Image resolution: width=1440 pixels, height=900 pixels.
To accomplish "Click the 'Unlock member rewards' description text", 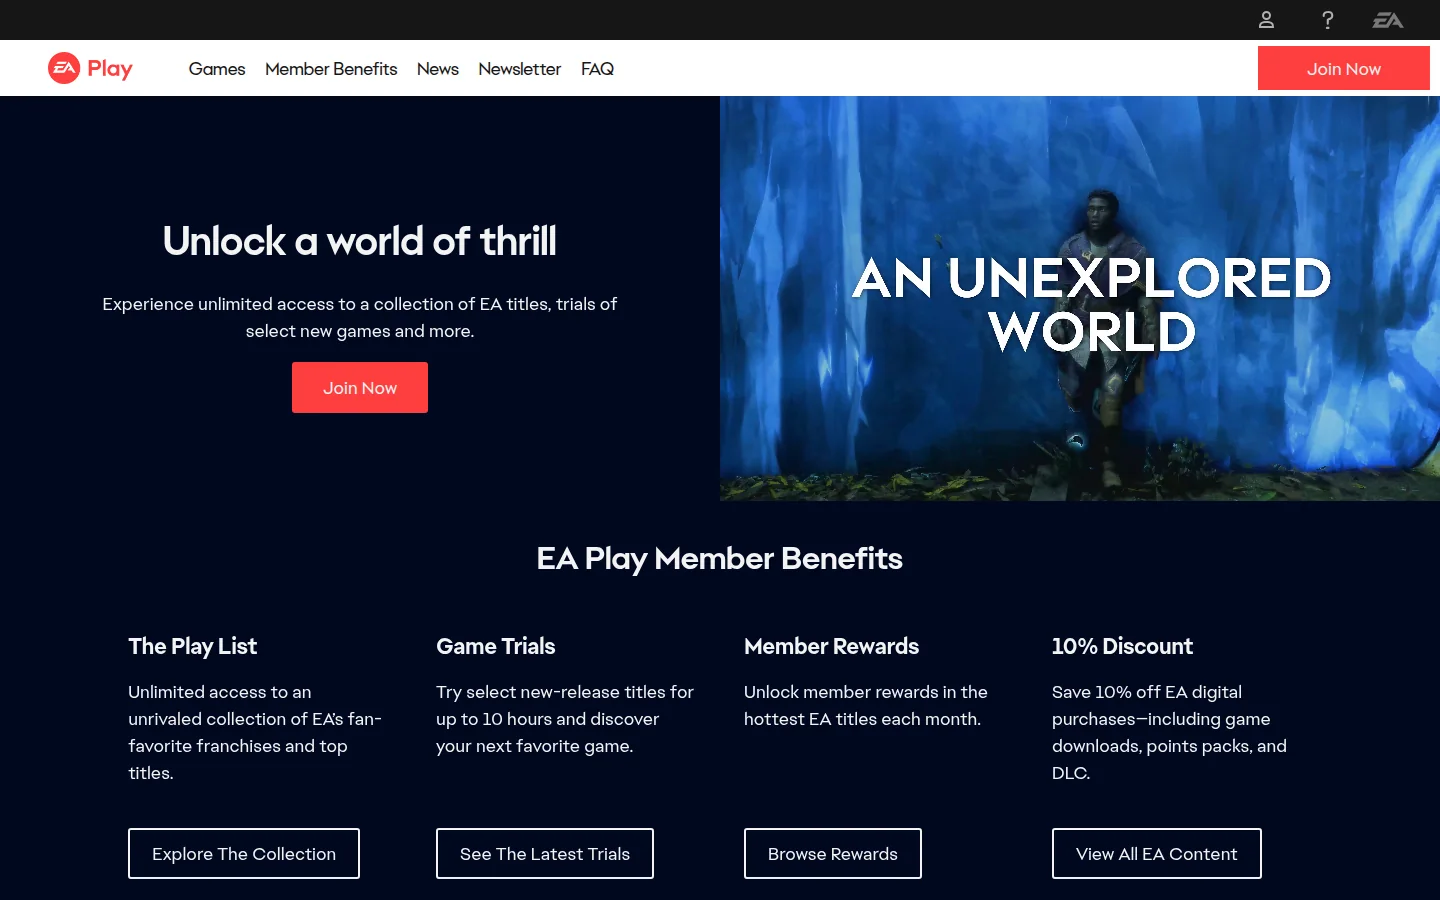I will pos(866,705).
